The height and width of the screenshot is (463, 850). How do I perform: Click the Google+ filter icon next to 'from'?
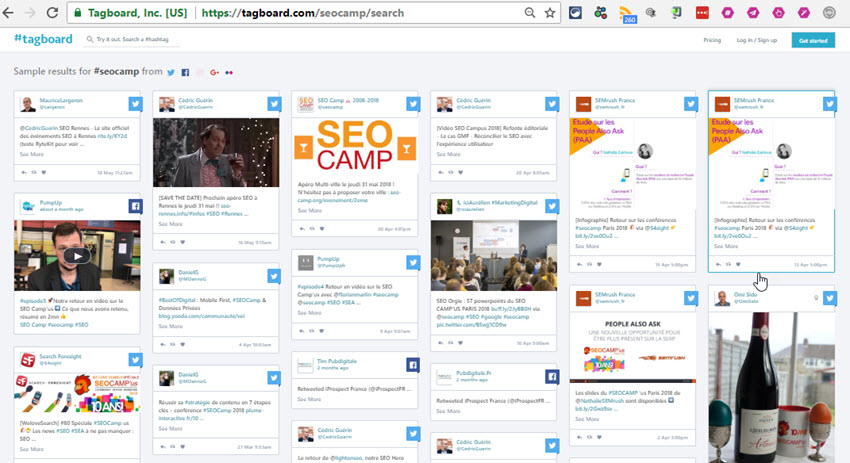pos(215,72)
